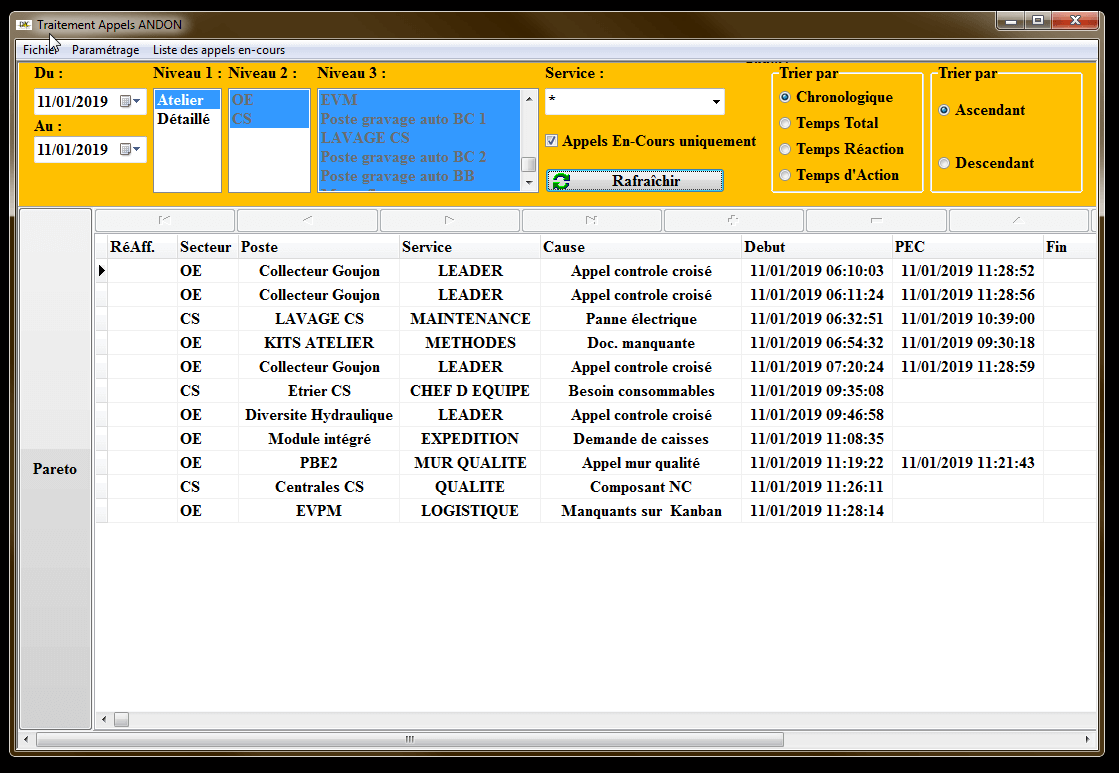
Task: Select Ascendant sort order
Action: 944,110
